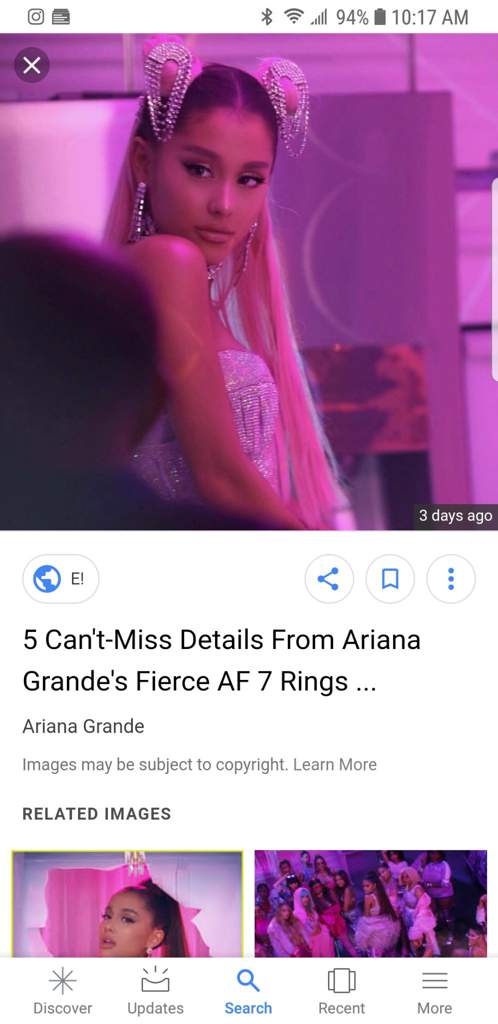Open the 5 Can't-Miss Details article title
Screen dimensions: 498x1024
[221, 660]
